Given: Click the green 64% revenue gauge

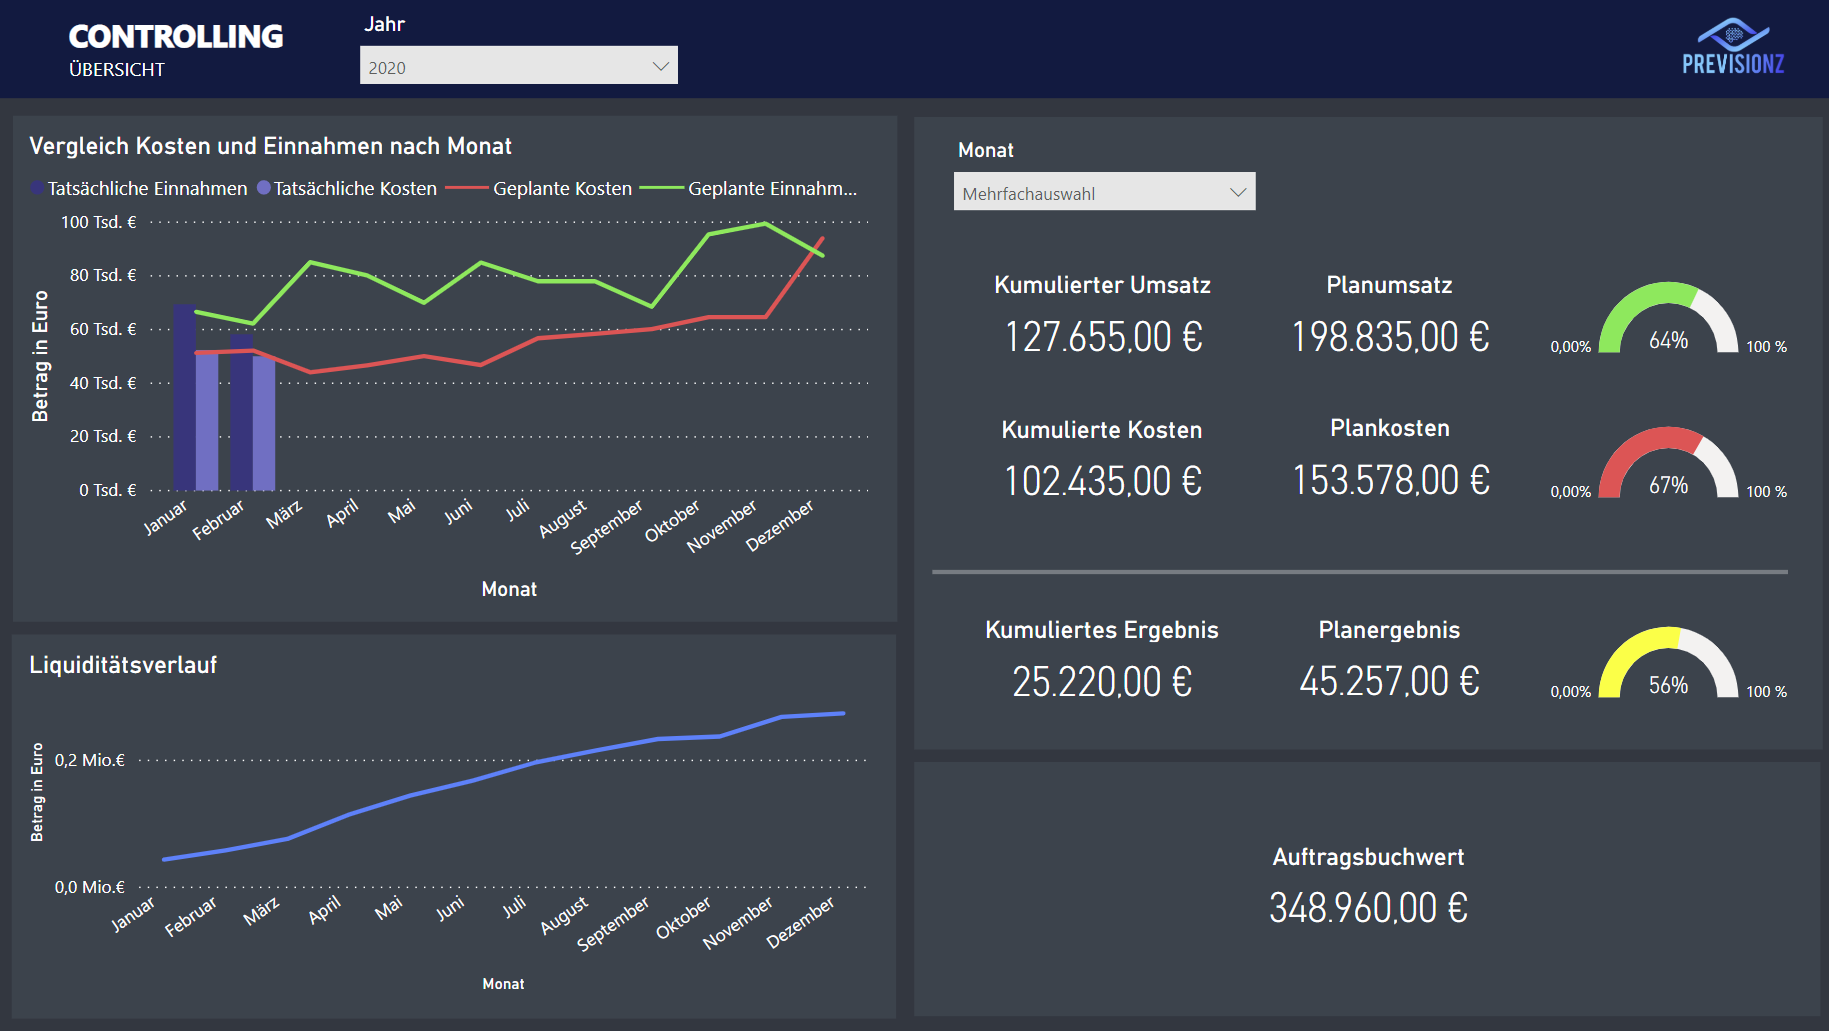Looking at the screenshot, I should (1668, 320).
